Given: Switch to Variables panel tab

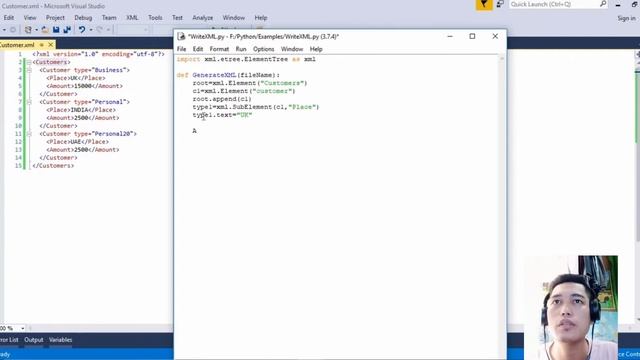Looking at the screenshot, I should [x=60, y=340].
